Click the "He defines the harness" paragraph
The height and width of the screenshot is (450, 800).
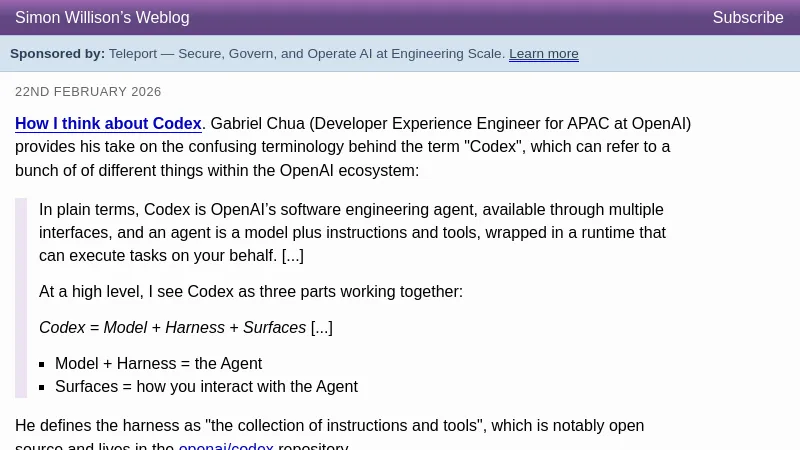329,426
